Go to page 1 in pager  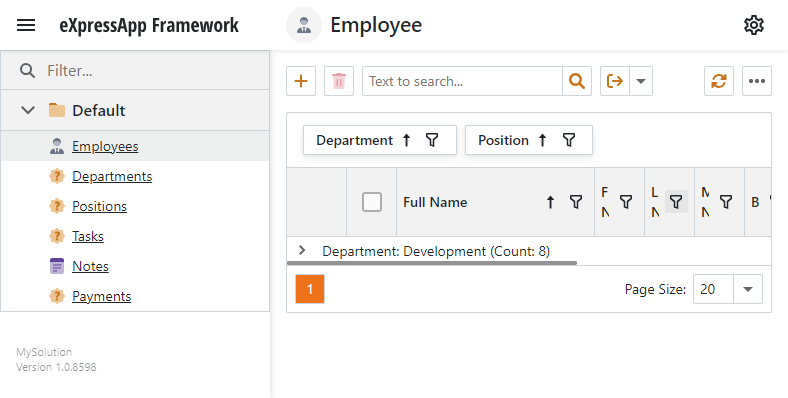pyautogui.click(x=310, y=289)
